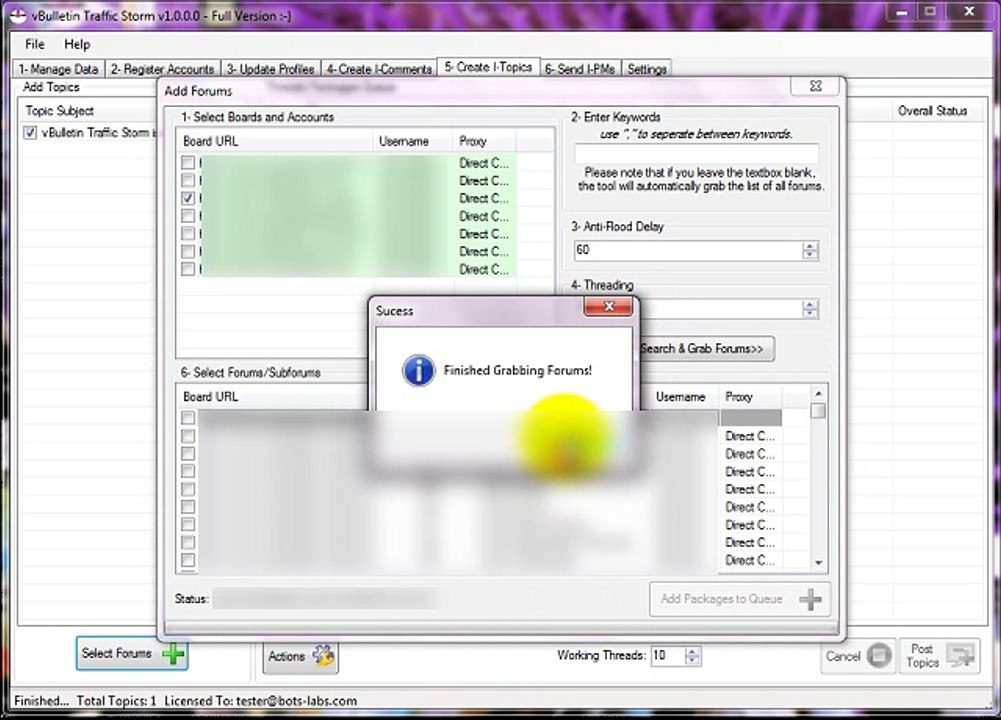The height and width of the screenshot is (720, 1001).
Task: Click the post icon on Post Topics
Action: coord(961,656)
